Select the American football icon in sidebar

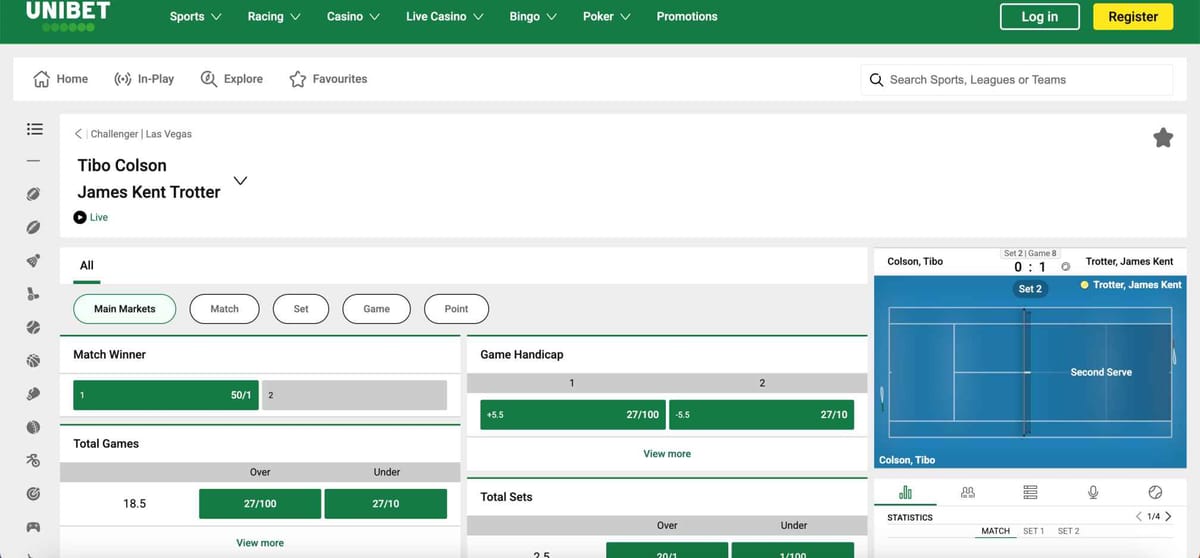tap(34, 194)
